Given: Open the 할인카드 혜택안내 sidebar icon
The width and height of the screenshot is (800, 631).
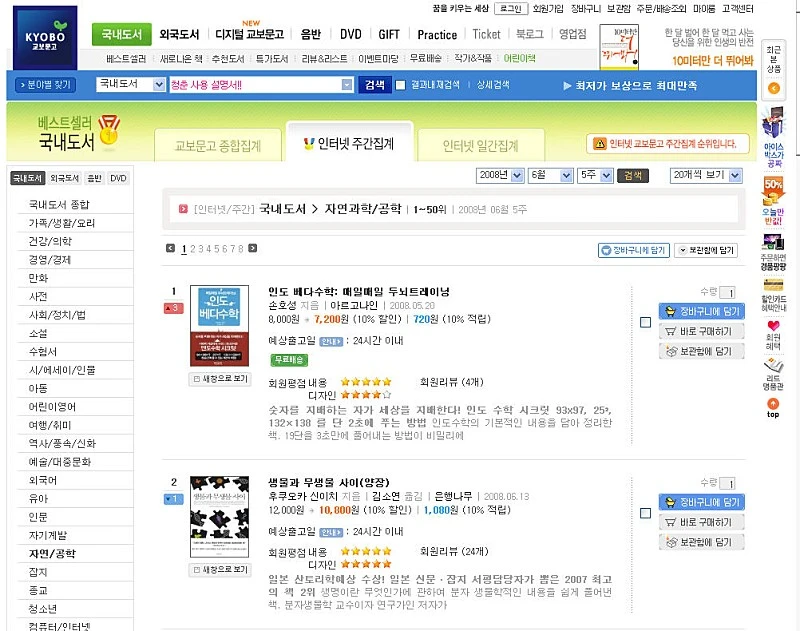Looking at the screenshot, I should click(773, 285).
